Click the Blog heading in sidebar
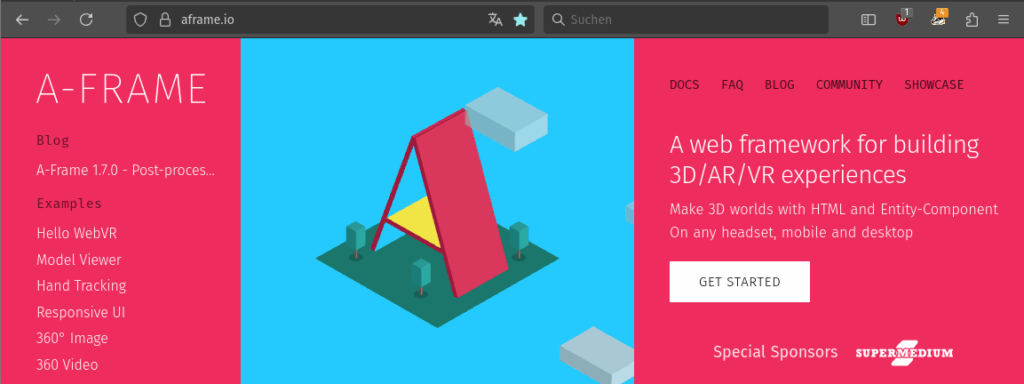 click(53, 140)
